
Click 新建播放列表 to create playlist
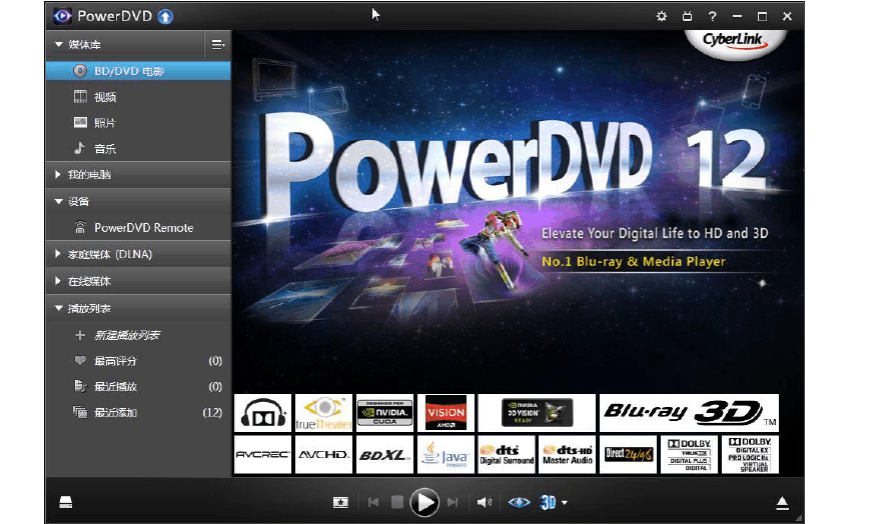click(127, 335)
